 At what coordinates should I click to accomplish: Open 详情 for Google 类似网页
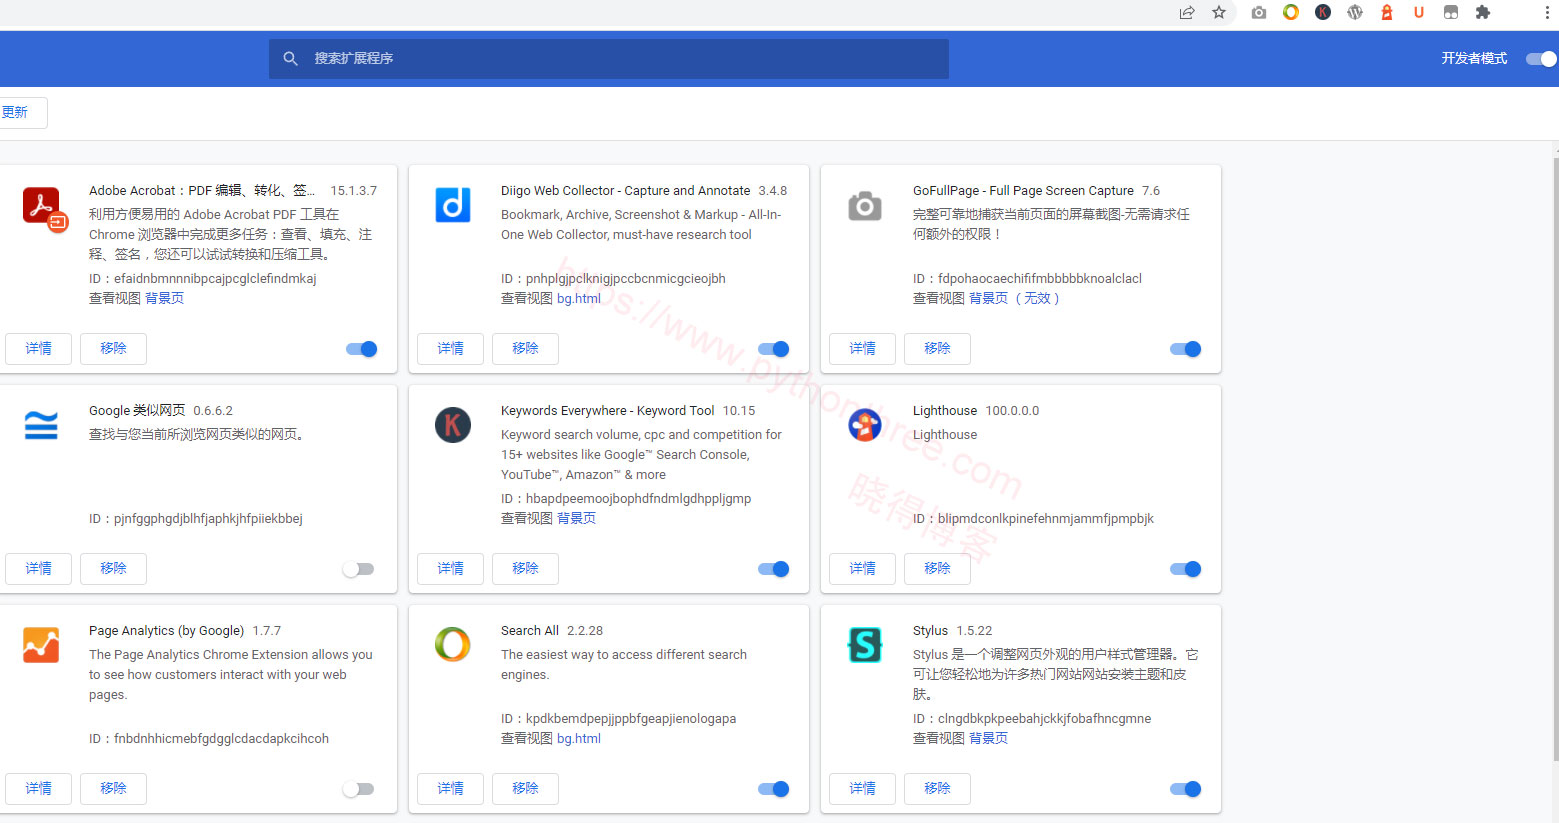click(38, 569)
